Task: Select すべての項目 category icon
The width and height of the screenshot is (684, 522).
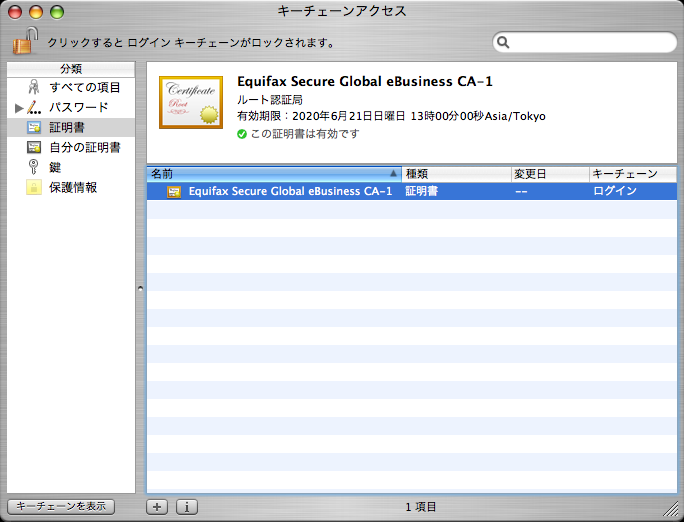Action: [34, 87]
